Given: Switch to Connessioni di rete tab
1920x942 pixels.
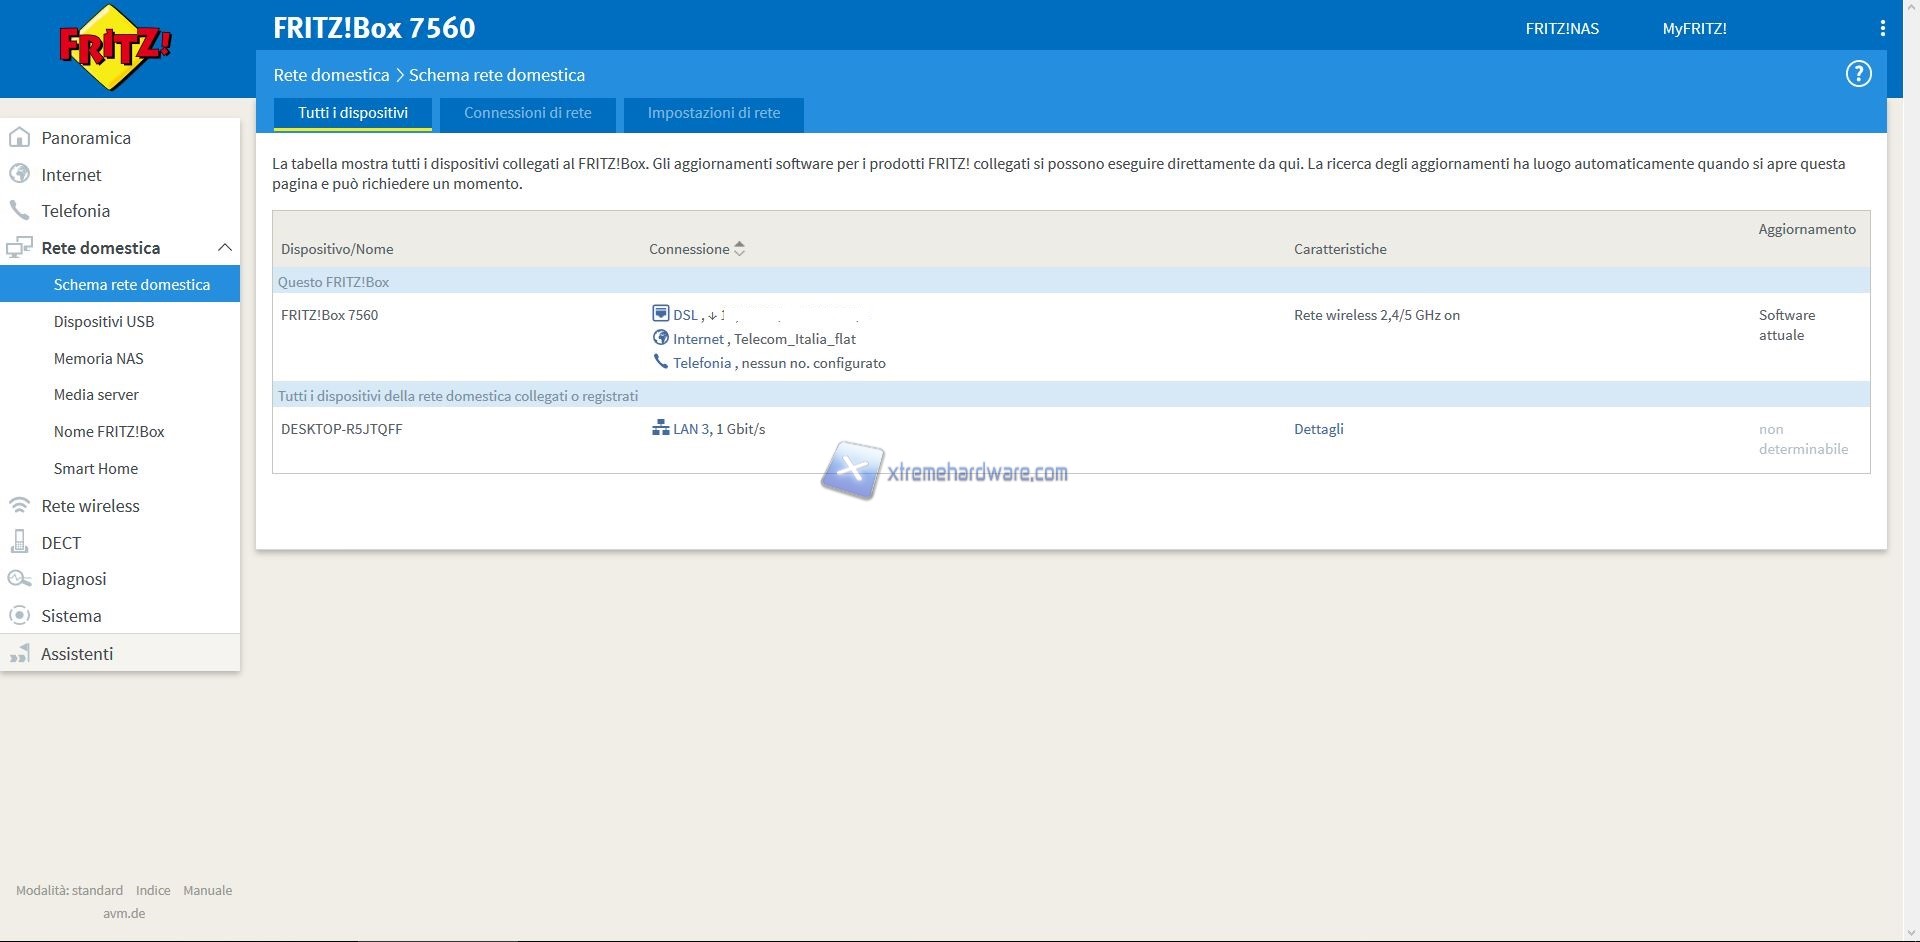Looking at the screenshot, I should coord(527,113).
